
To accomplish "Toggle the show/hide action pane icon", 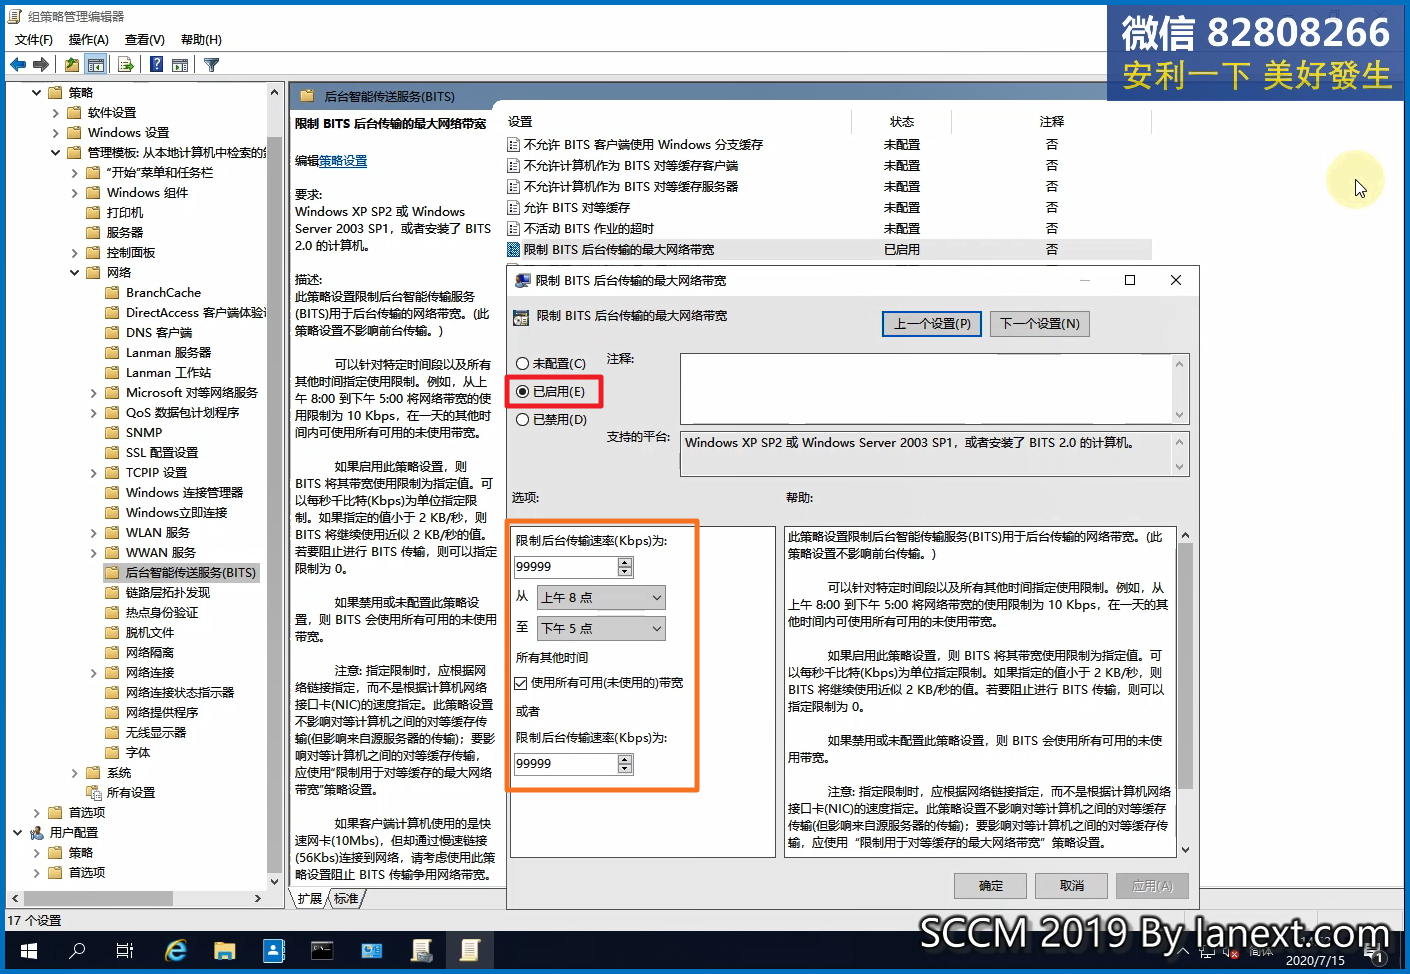I will coord(180,65).
